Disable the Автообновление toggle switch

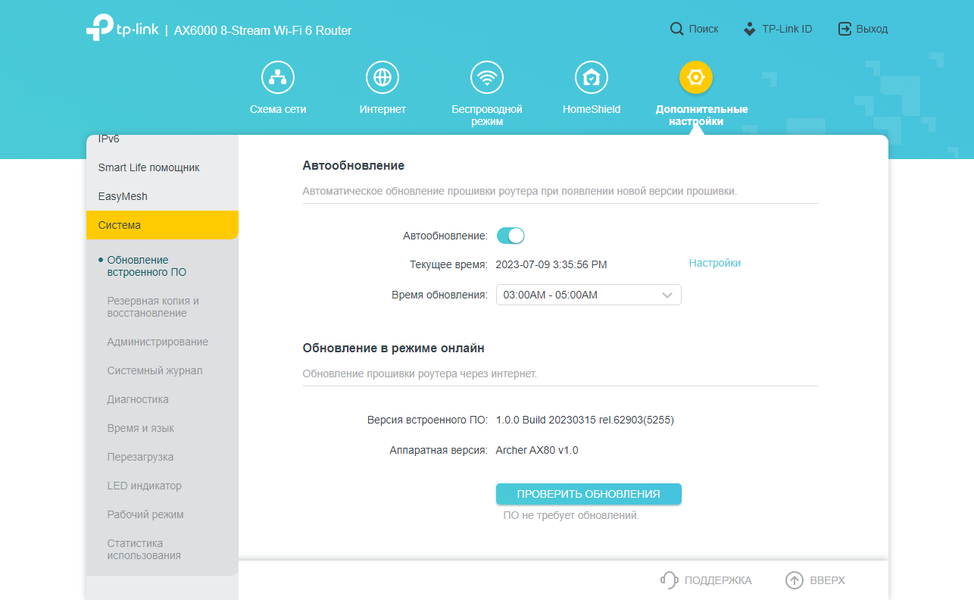point(511,235)
